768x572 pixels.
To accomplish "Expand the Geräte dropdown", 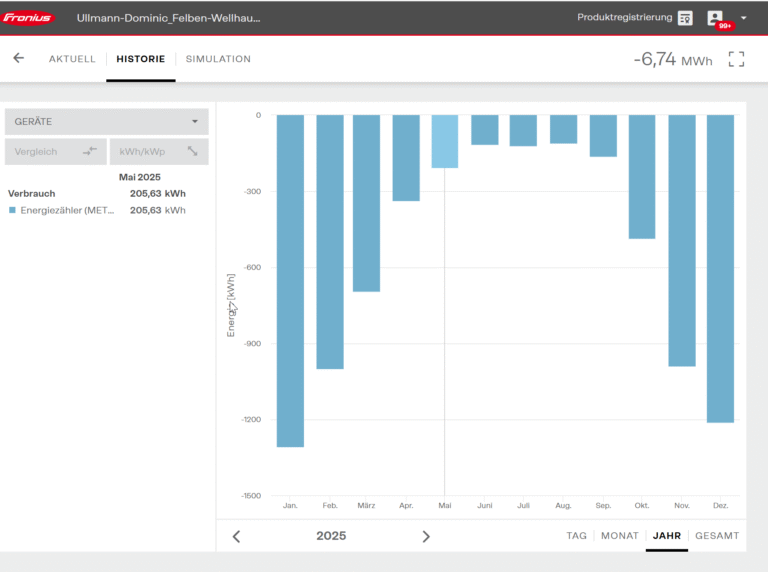I will coord(106,121).
